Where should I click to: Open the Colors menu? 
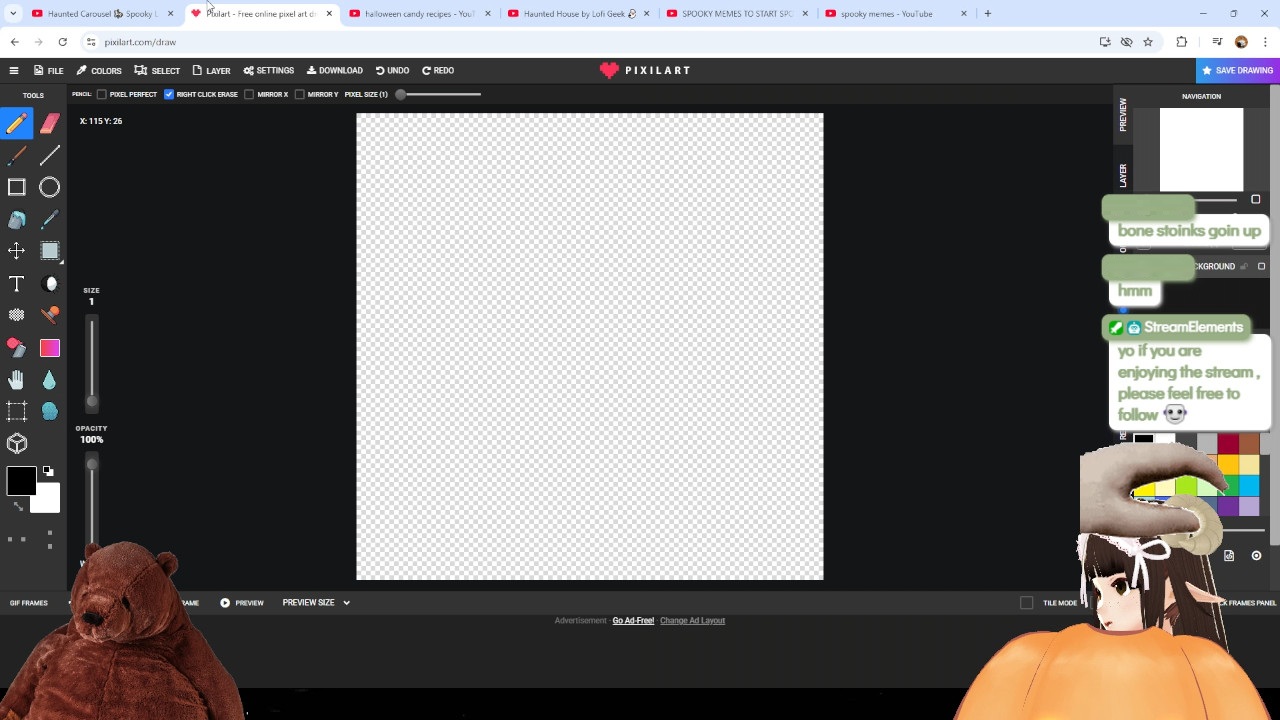point(99,70)
